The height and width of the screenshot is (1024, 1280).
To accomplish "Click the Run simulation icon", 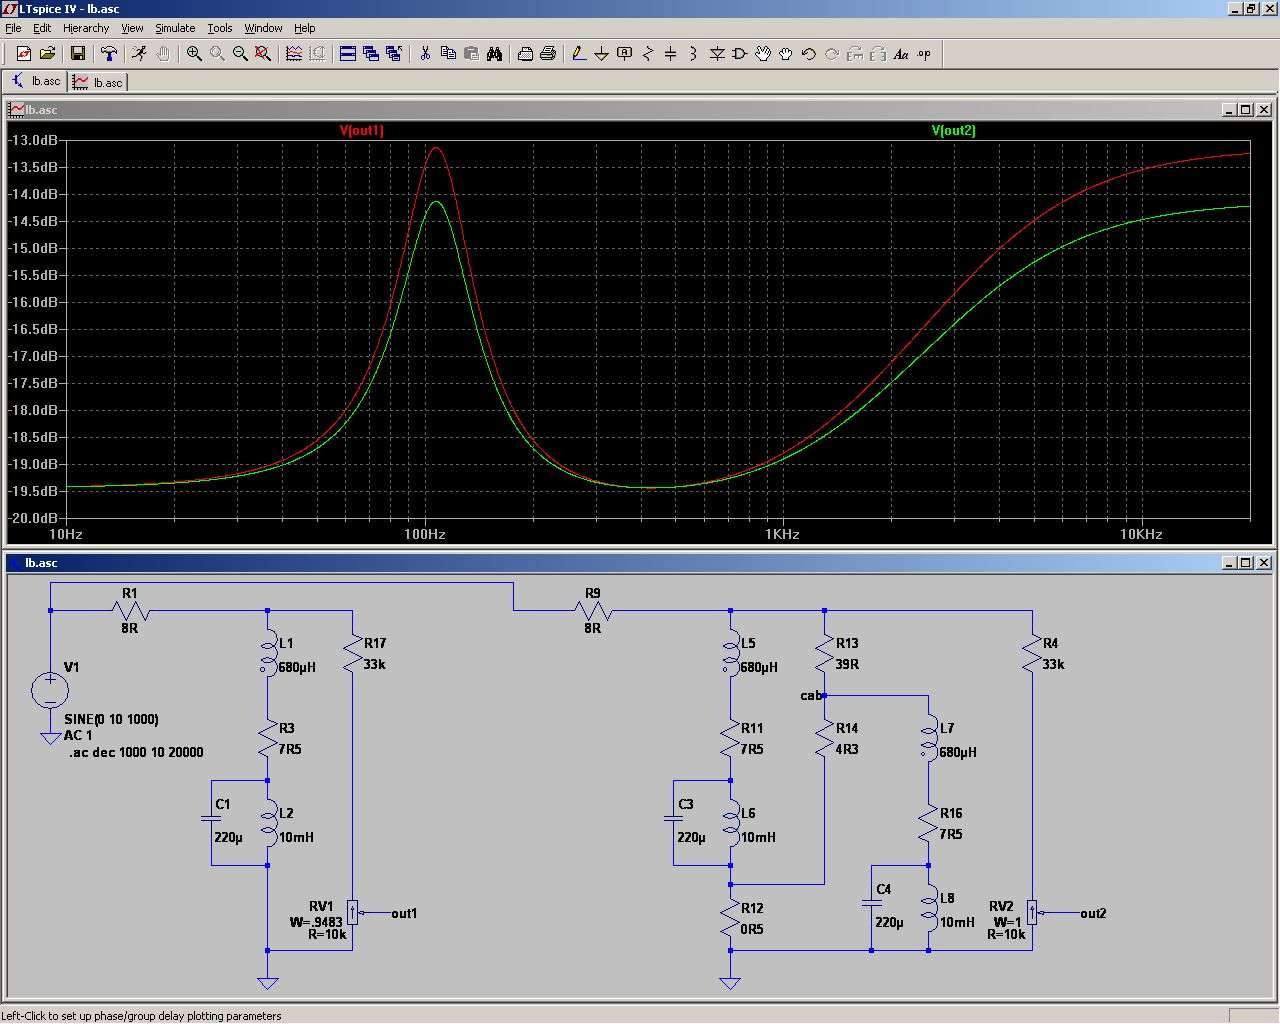I will 139,54.
